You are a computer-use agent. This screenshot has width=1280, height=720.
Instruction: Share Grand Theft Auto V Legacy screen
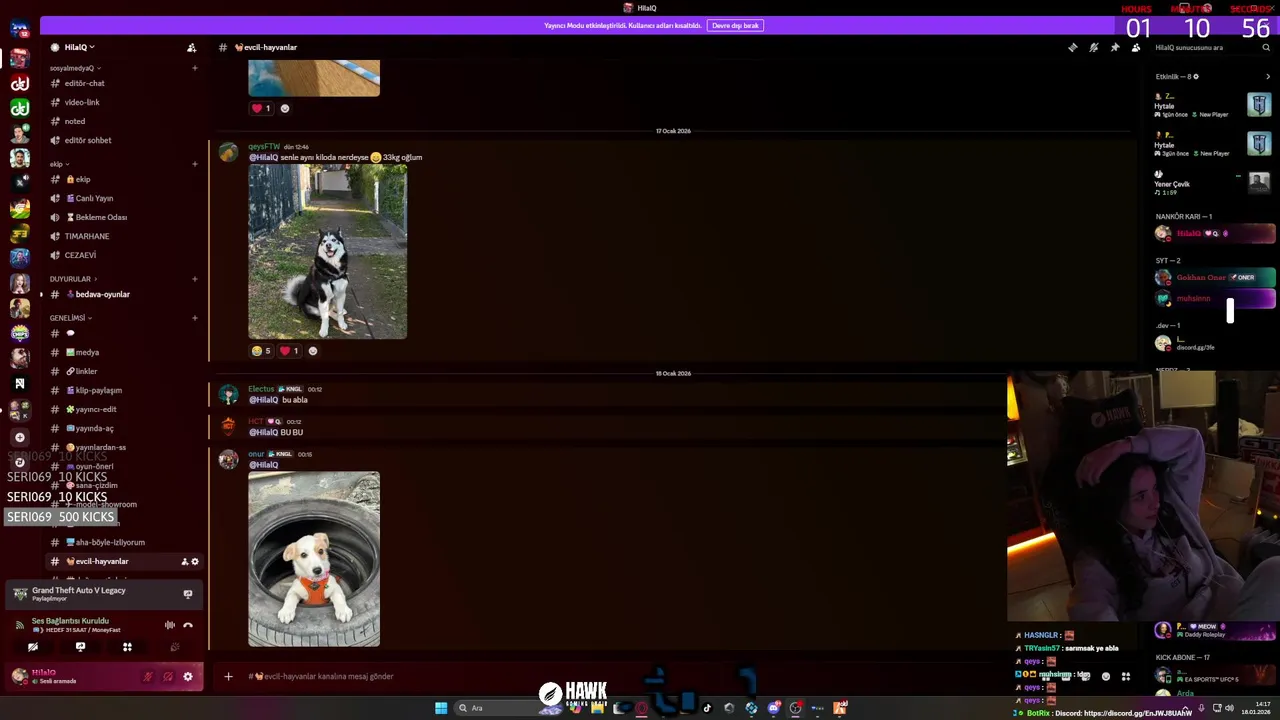tap(187, 594)
